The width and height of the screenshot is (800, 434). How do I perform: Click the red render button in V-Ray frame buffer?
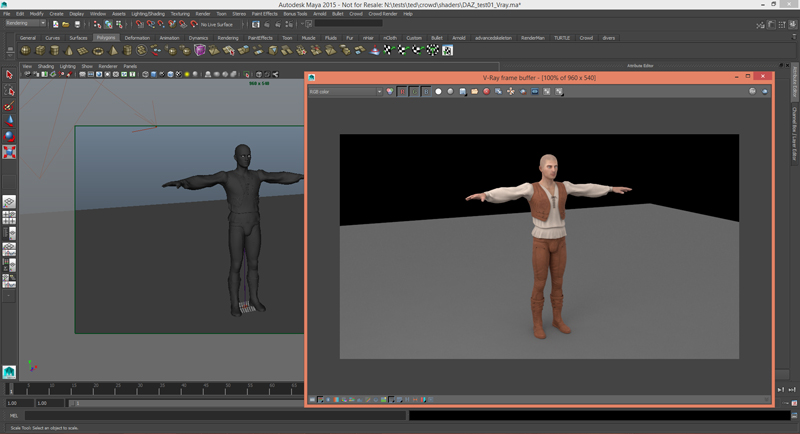point(486,92)
